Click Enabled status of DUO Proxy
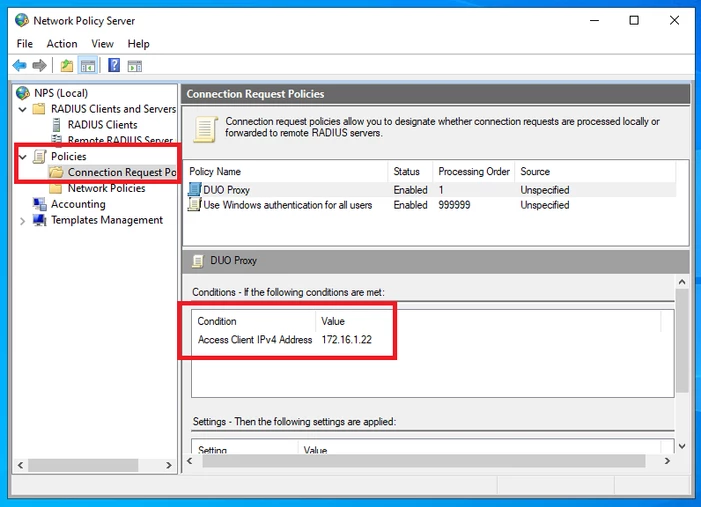The height and width of the screenshot is (507, 701). coord(410,190)
